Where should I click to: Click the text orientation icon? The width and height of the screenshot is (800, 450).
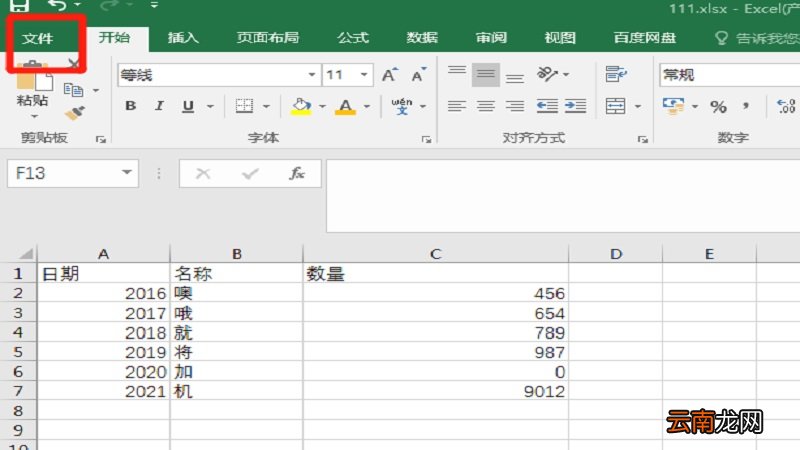point(547,74)
